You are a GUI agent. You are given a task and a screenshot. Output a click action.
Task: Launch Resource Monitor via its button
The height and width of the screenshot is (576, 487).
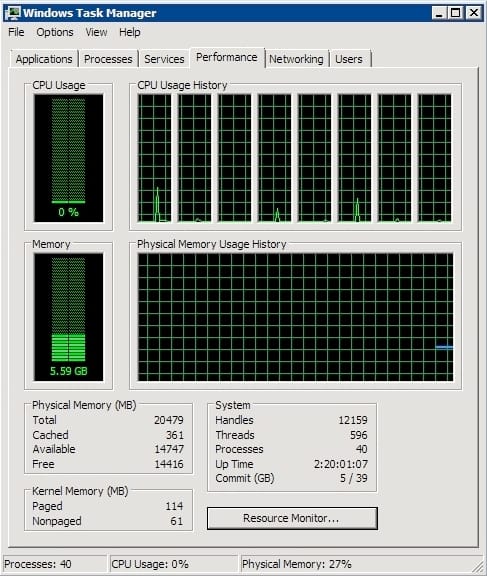[292, 518]
